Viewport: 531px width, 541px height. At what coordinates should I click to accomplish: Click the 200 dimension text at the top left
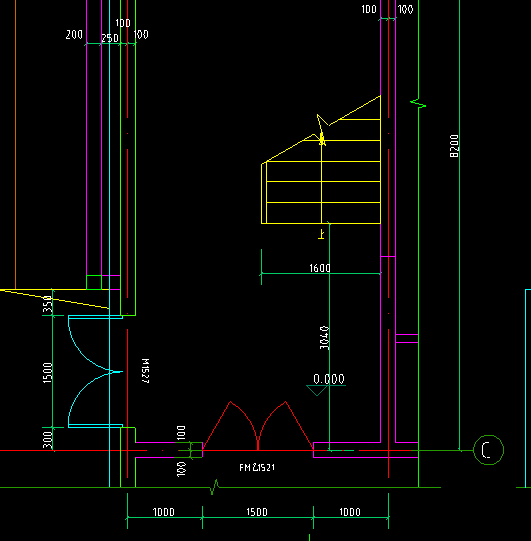tap(74, 35)
